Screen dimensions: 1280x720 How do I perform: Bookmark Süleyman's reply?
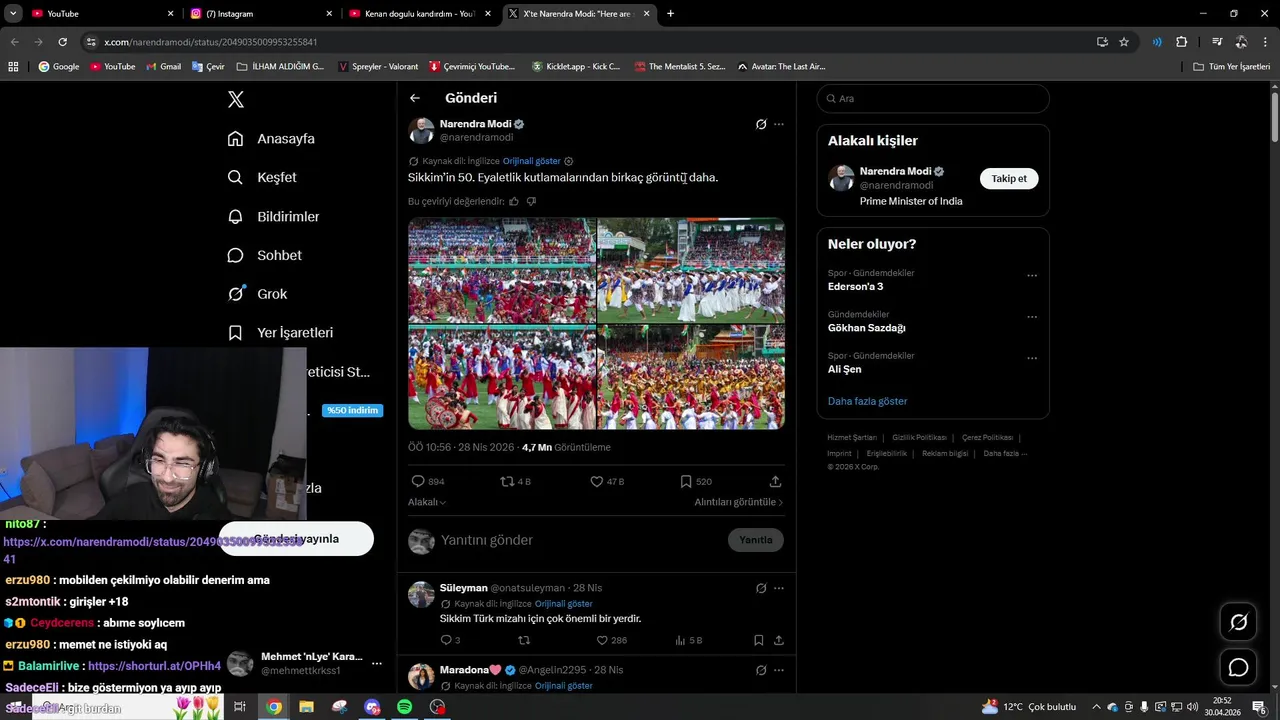(x=759, y=640)
